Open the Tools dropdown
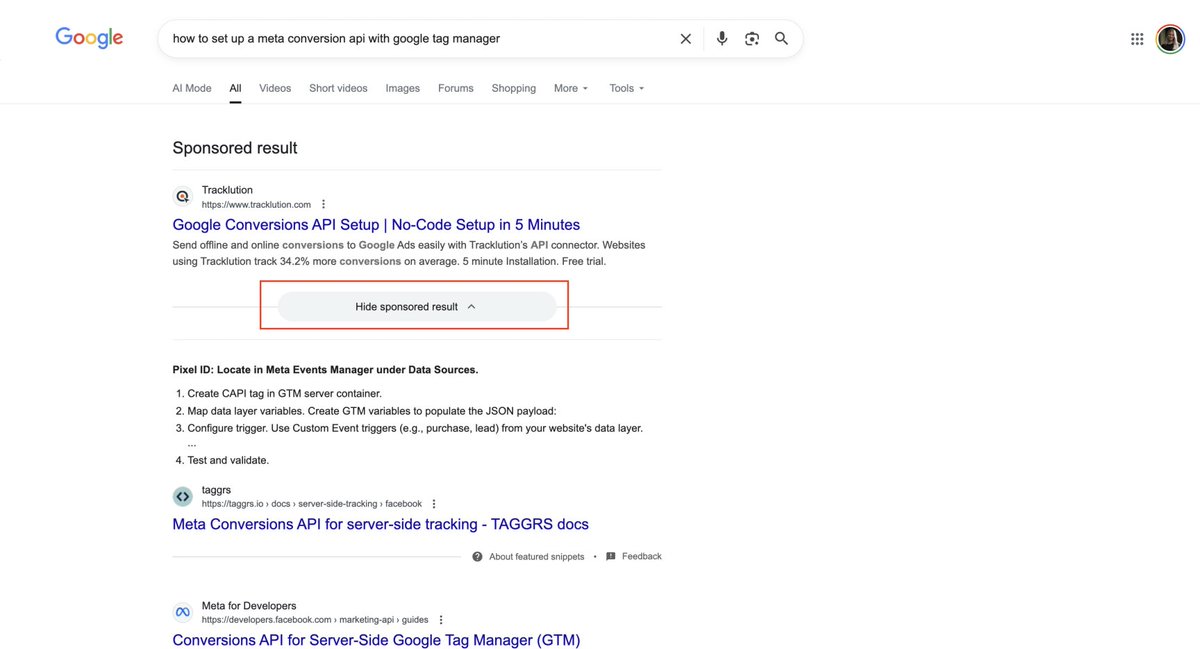This screenshot has width=1200, height=649. (x=627, y=88)
